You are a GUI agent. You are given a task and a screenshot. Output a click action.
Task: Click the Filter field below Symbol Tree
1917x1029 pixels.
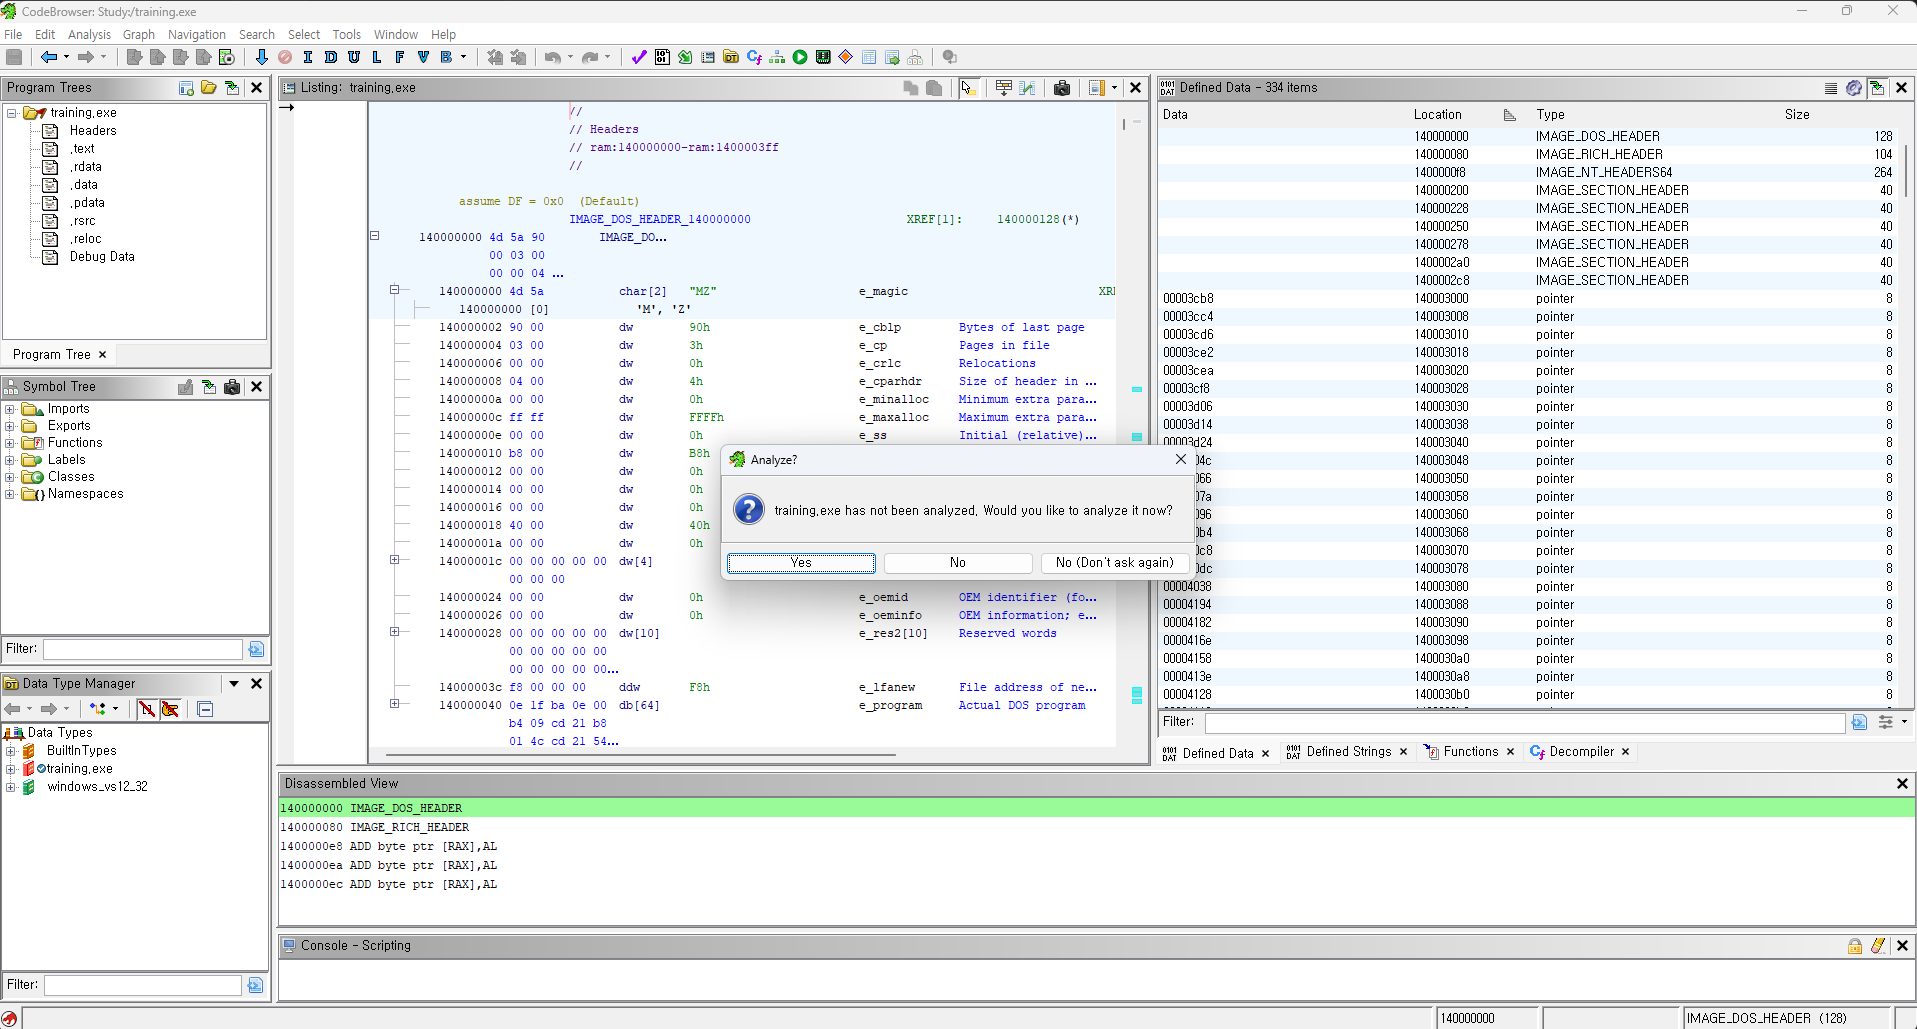click(142, 648)
